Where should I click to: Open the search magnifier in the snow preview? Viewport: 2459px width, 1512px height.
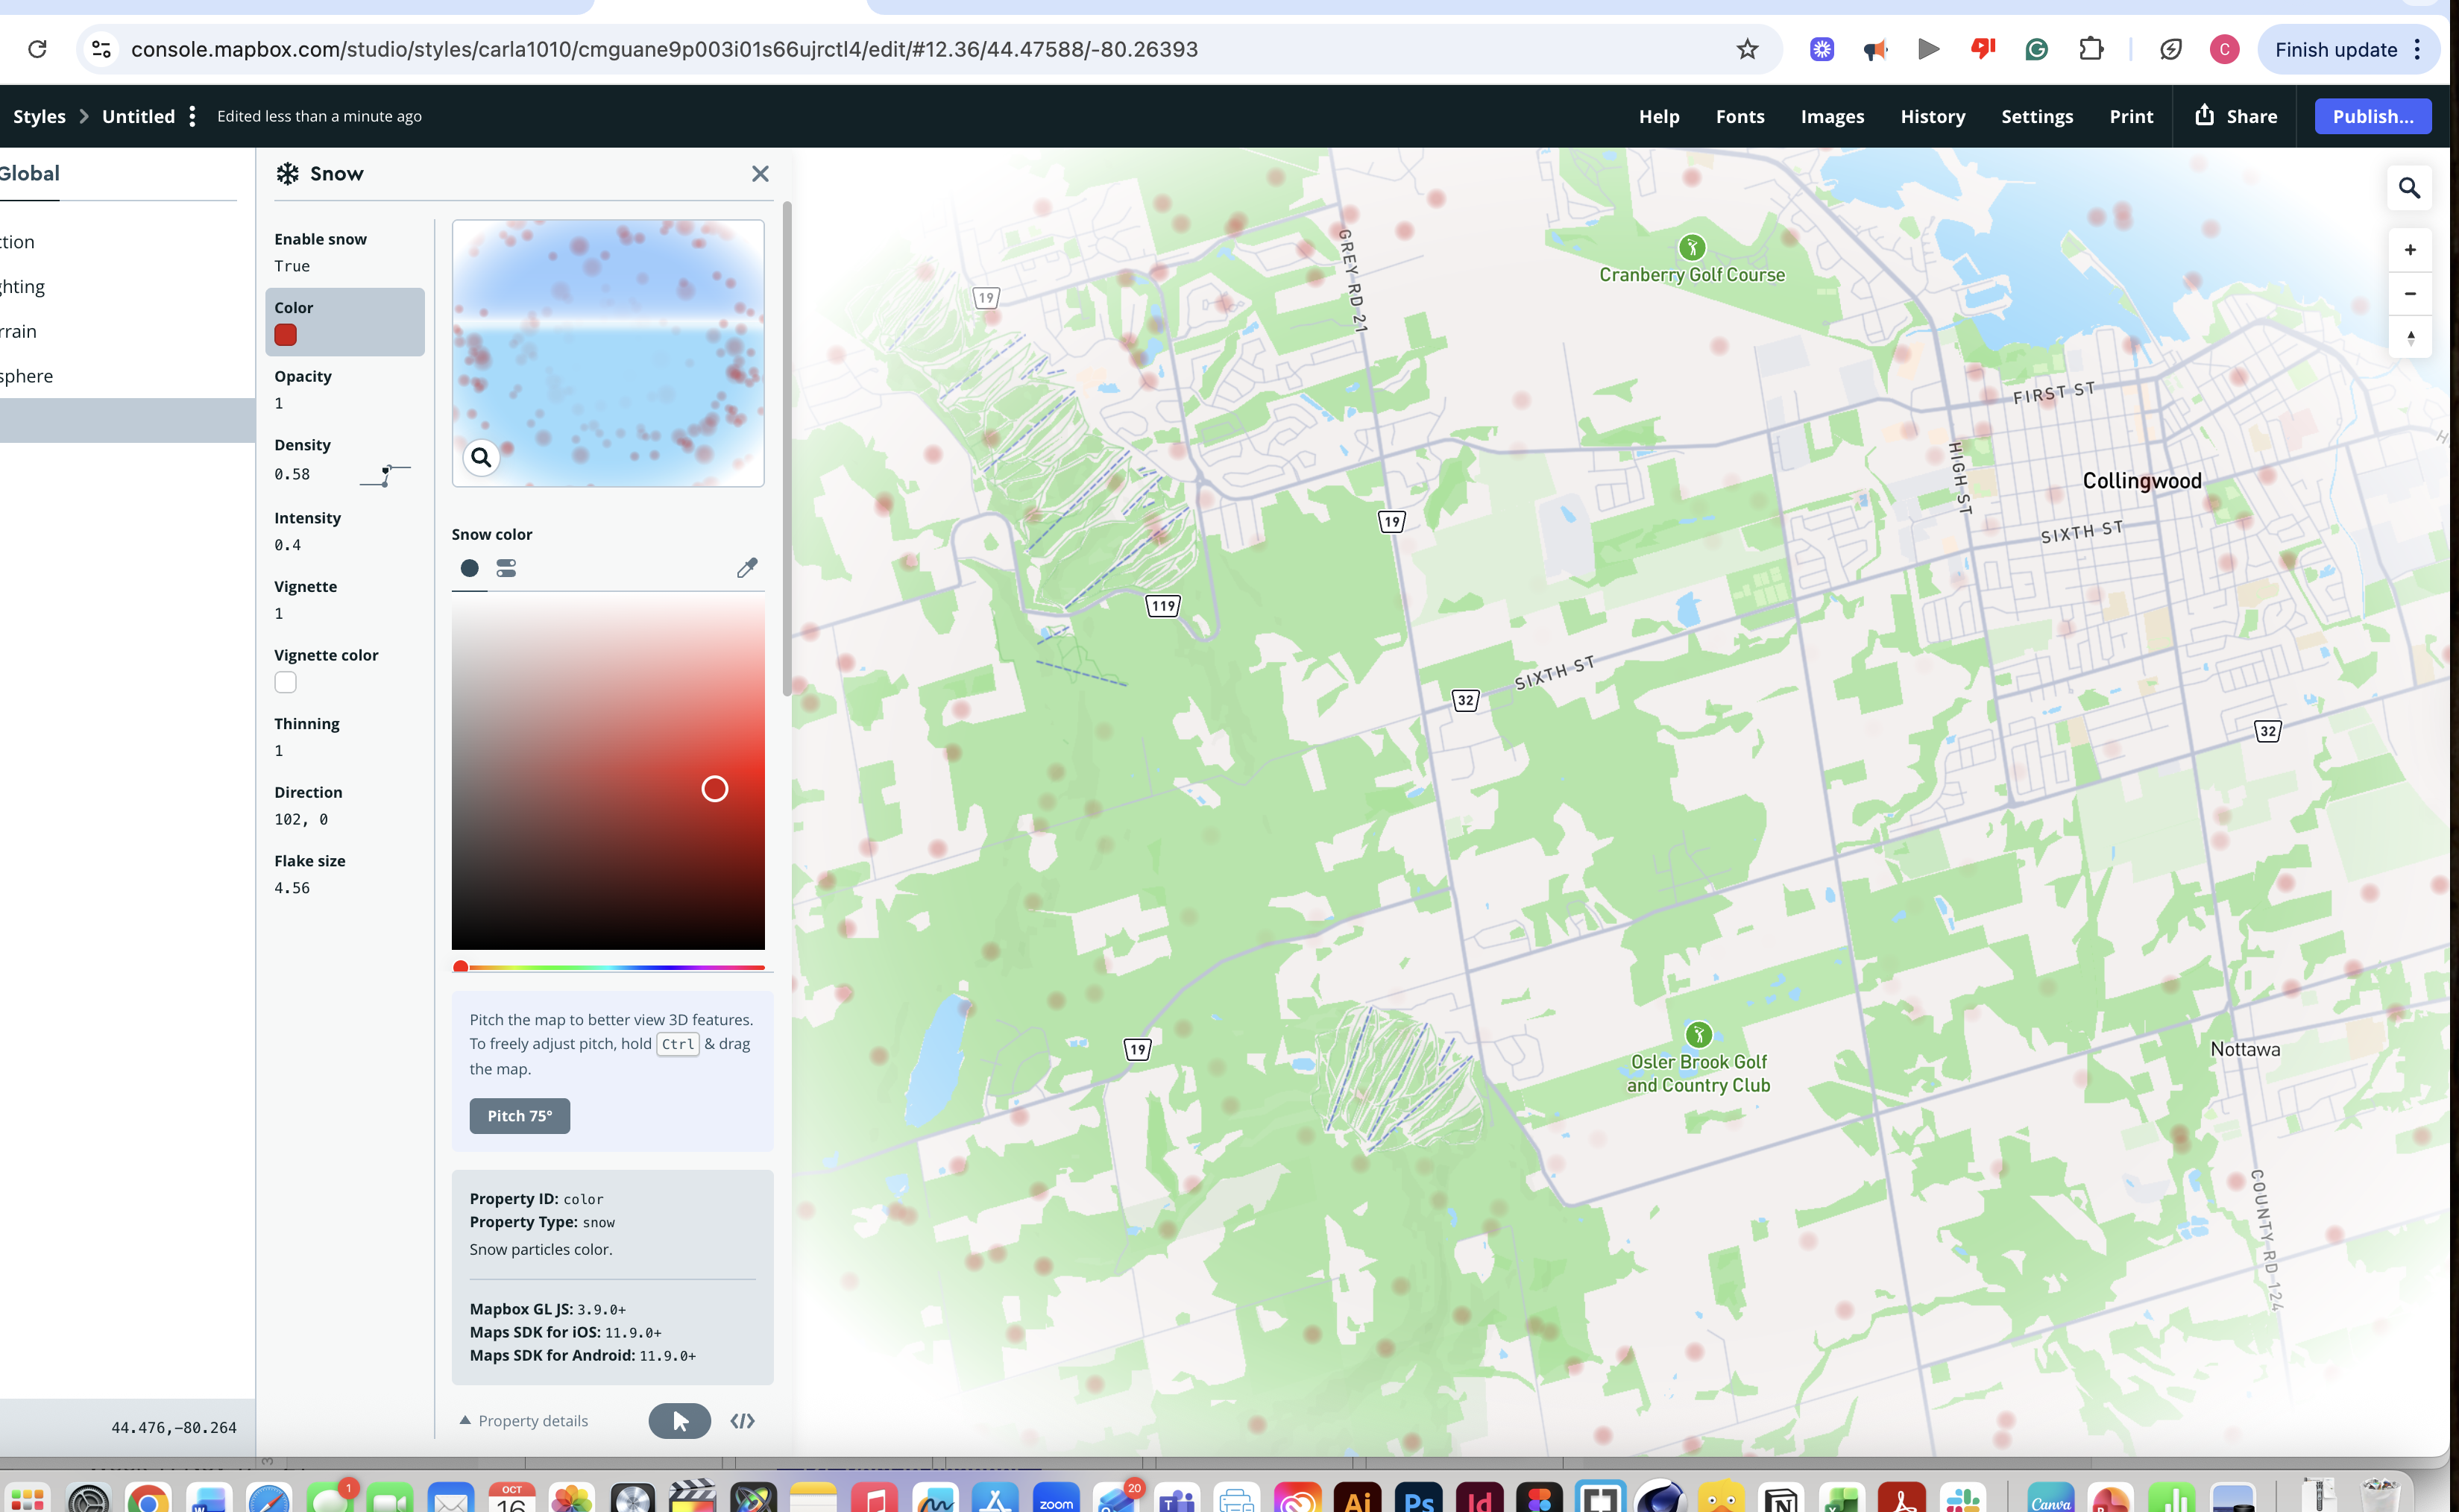tap(481, 457)
